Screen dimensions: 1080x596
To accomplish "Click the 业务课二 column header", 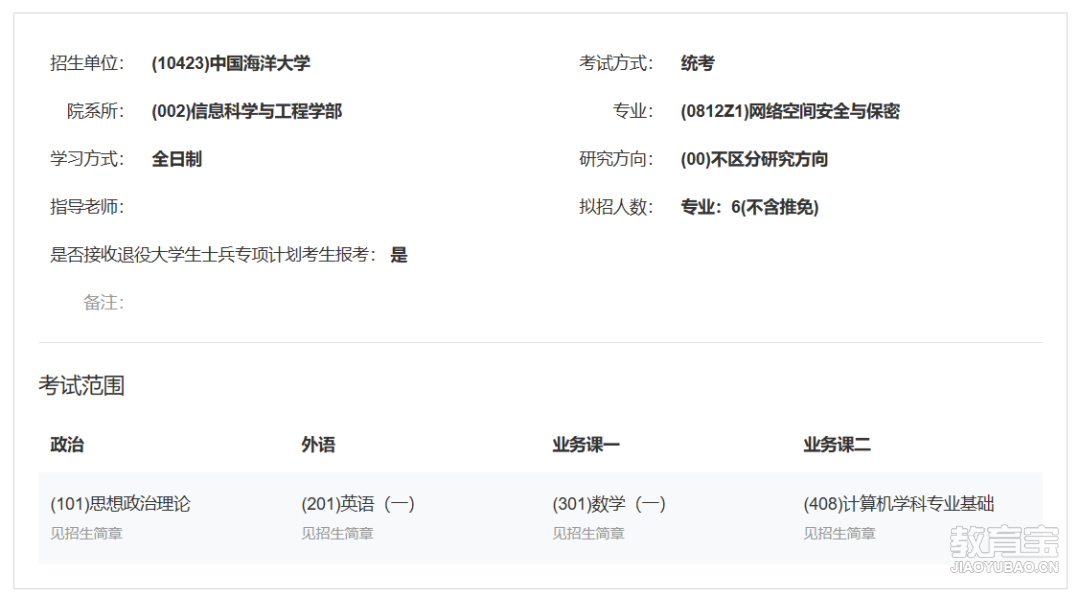I will click(837, 444).
